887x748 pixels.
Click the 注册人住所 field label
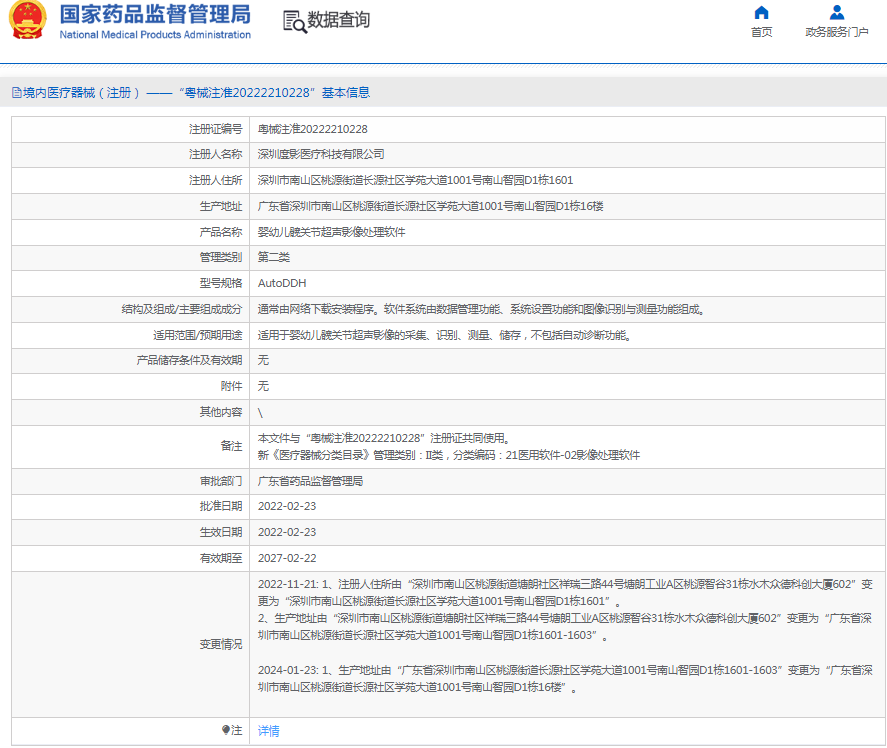[x=216, y=180]
